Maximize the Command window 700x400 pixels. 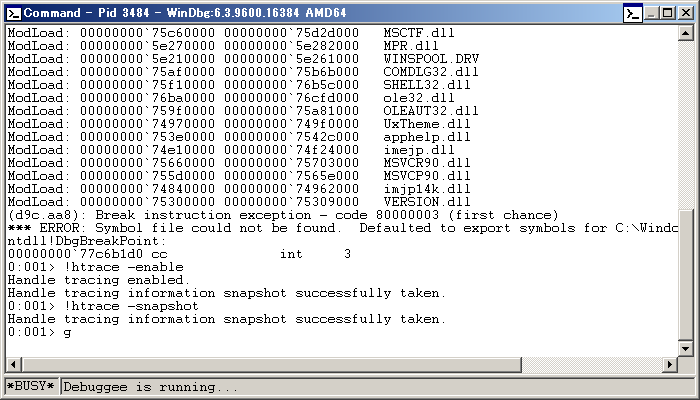(x=668, y=13)
